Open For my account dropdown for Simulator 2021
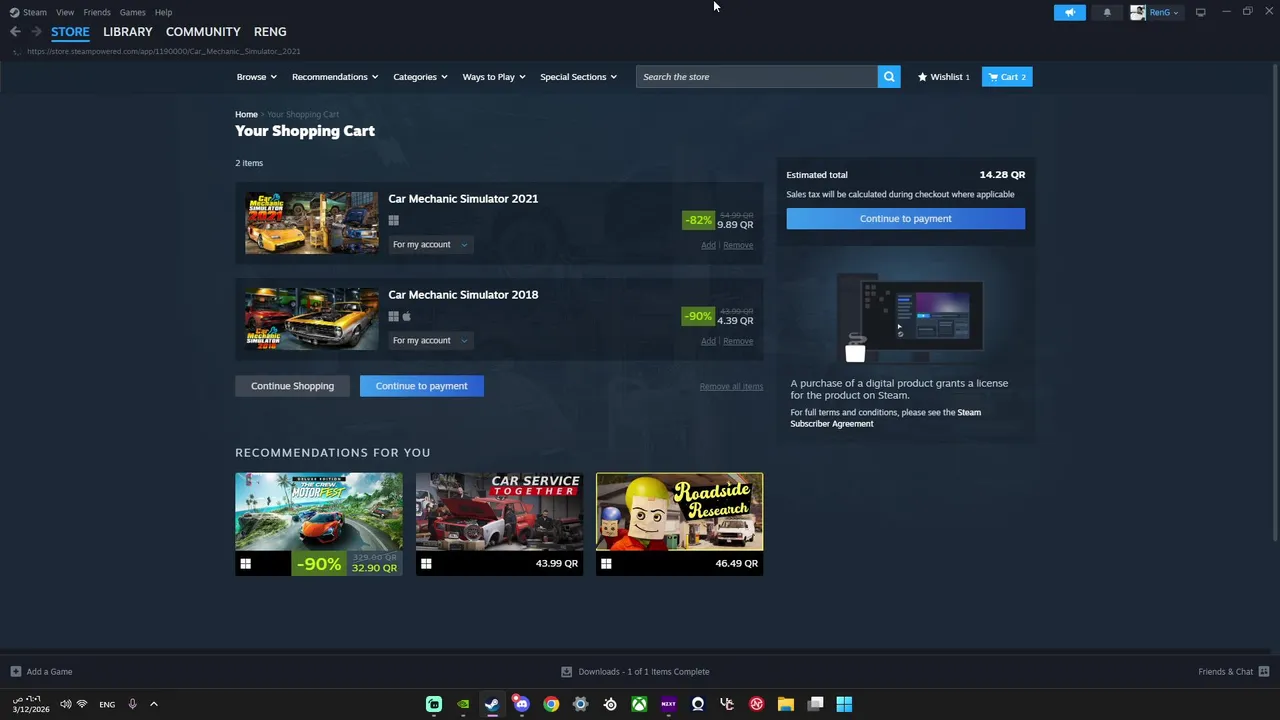This screenshot has height=720, width=1280. click(x=430, y=245)
